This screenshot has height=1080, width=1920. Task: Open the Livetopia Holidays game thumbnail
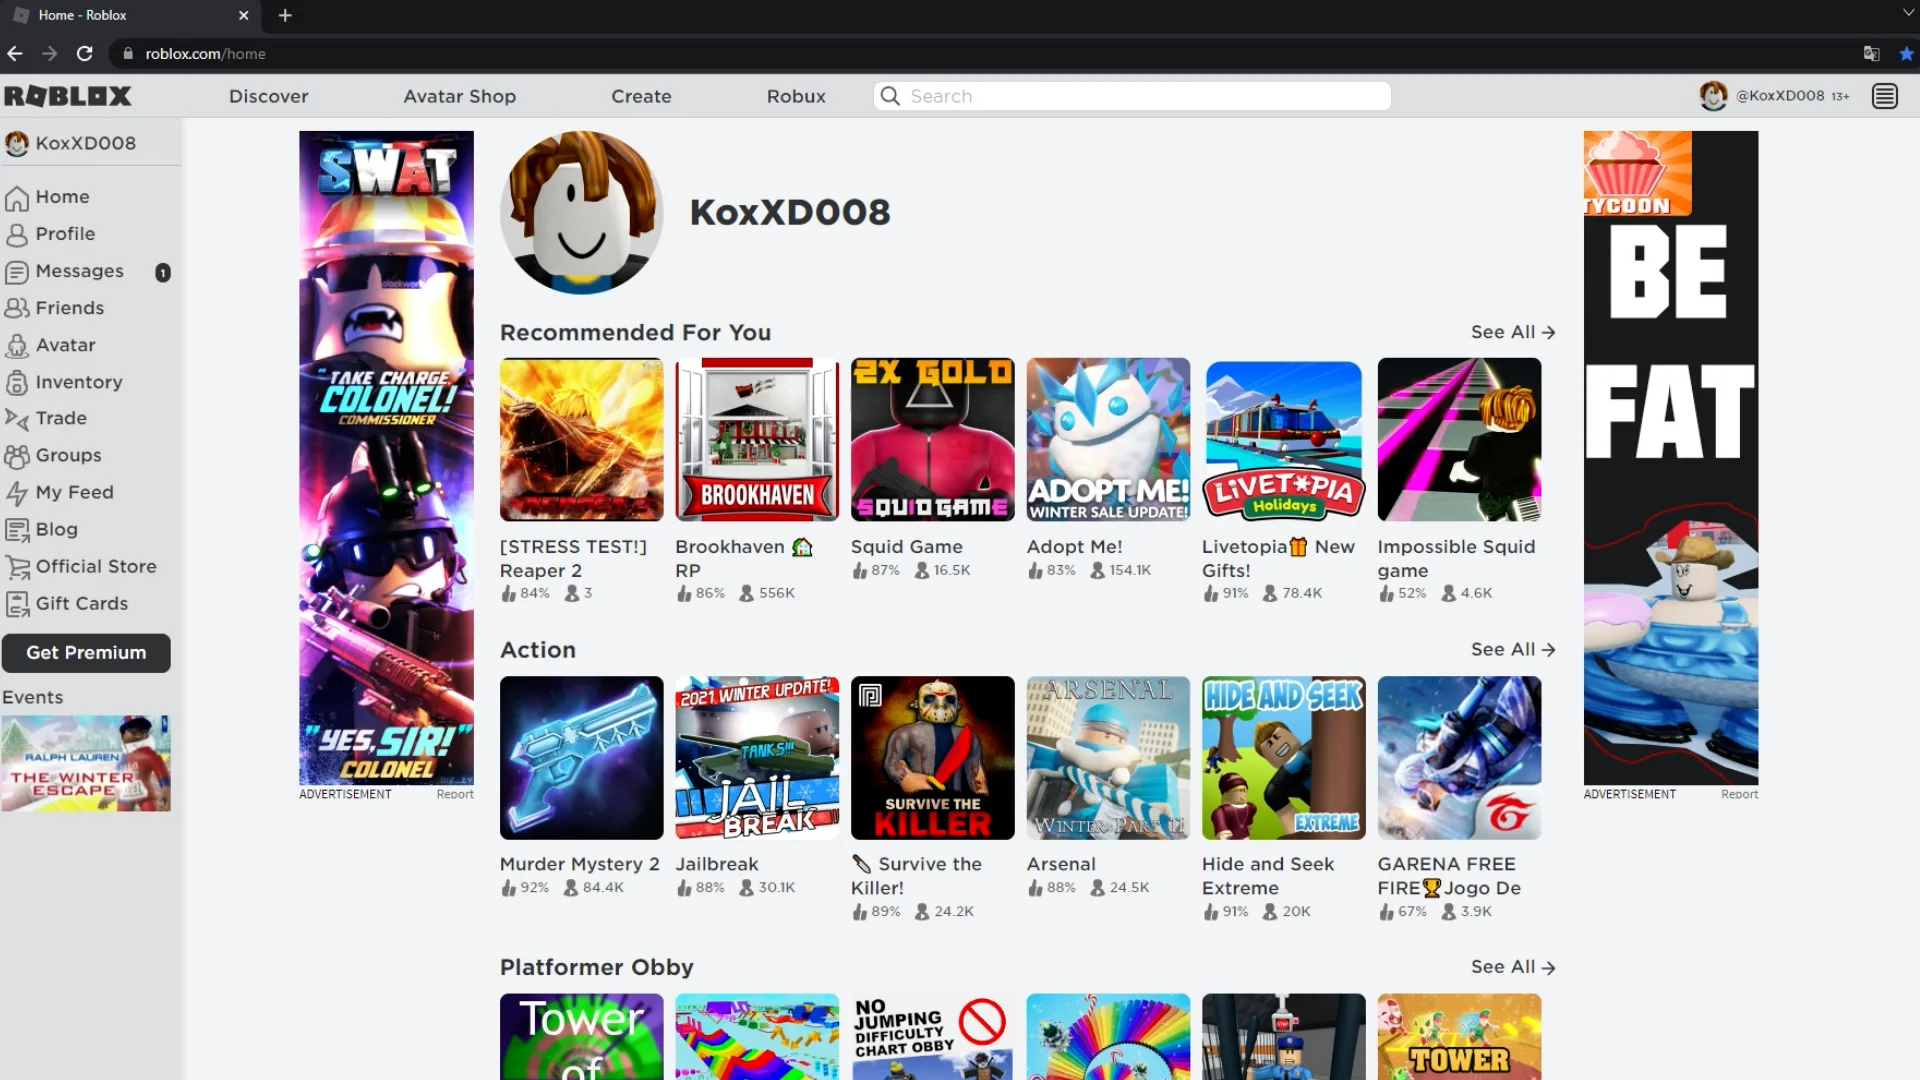(1284, 440)
